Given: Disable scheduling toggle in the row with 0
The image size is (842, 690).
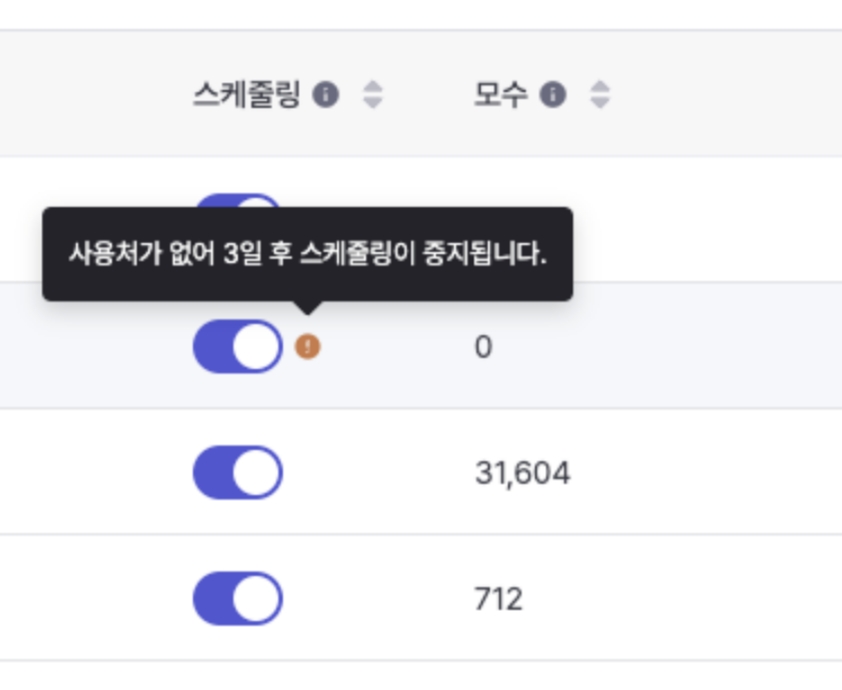Looking at the screenshot, I should tap(237, 347).
